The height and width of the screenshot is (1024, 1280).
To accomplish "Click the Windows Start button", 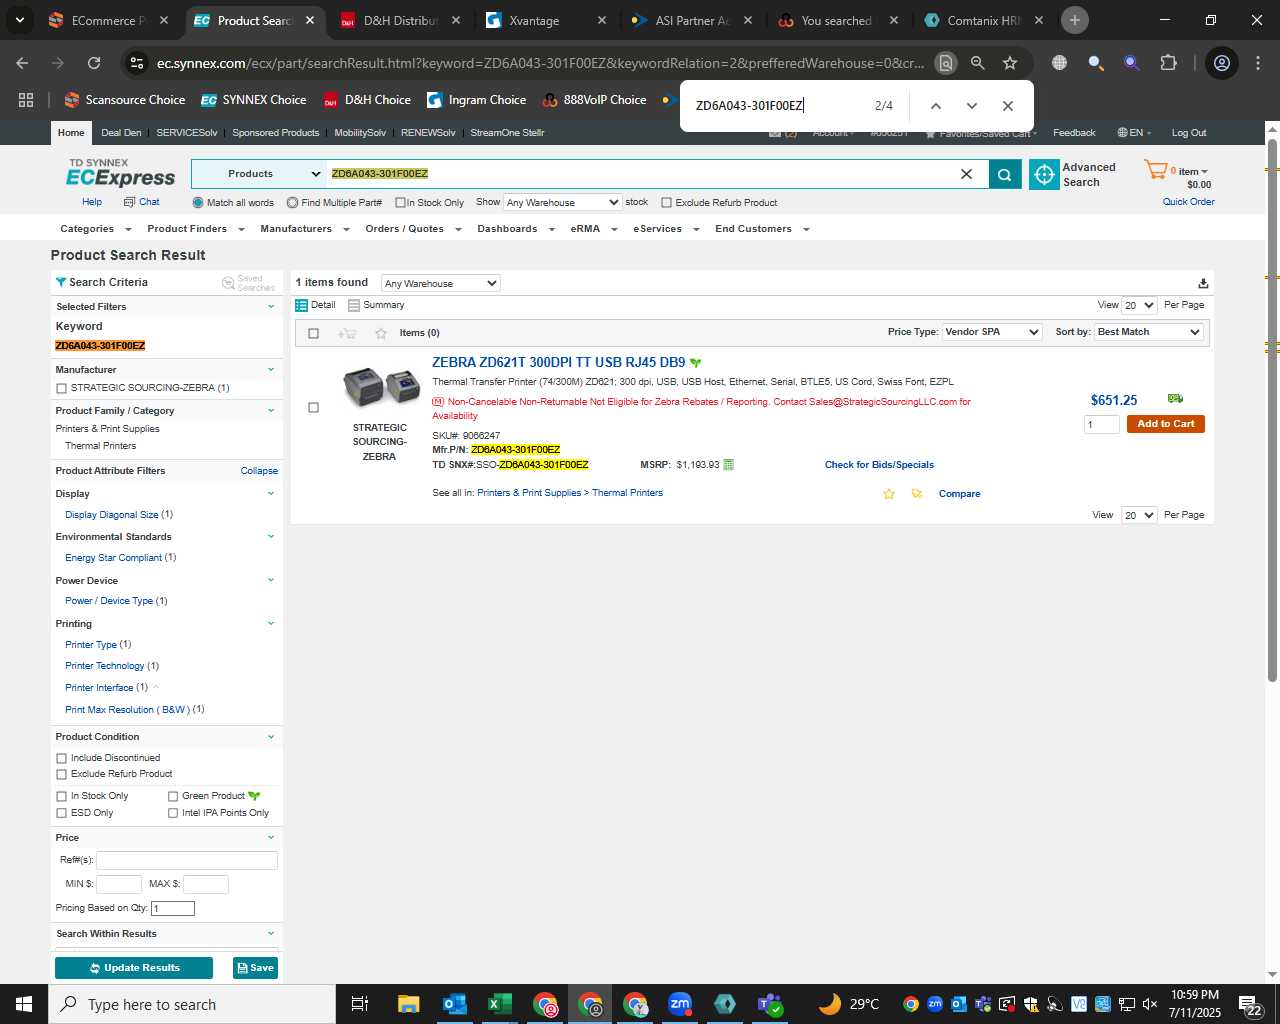I will pyautogui.click(x=24, y=1004).
